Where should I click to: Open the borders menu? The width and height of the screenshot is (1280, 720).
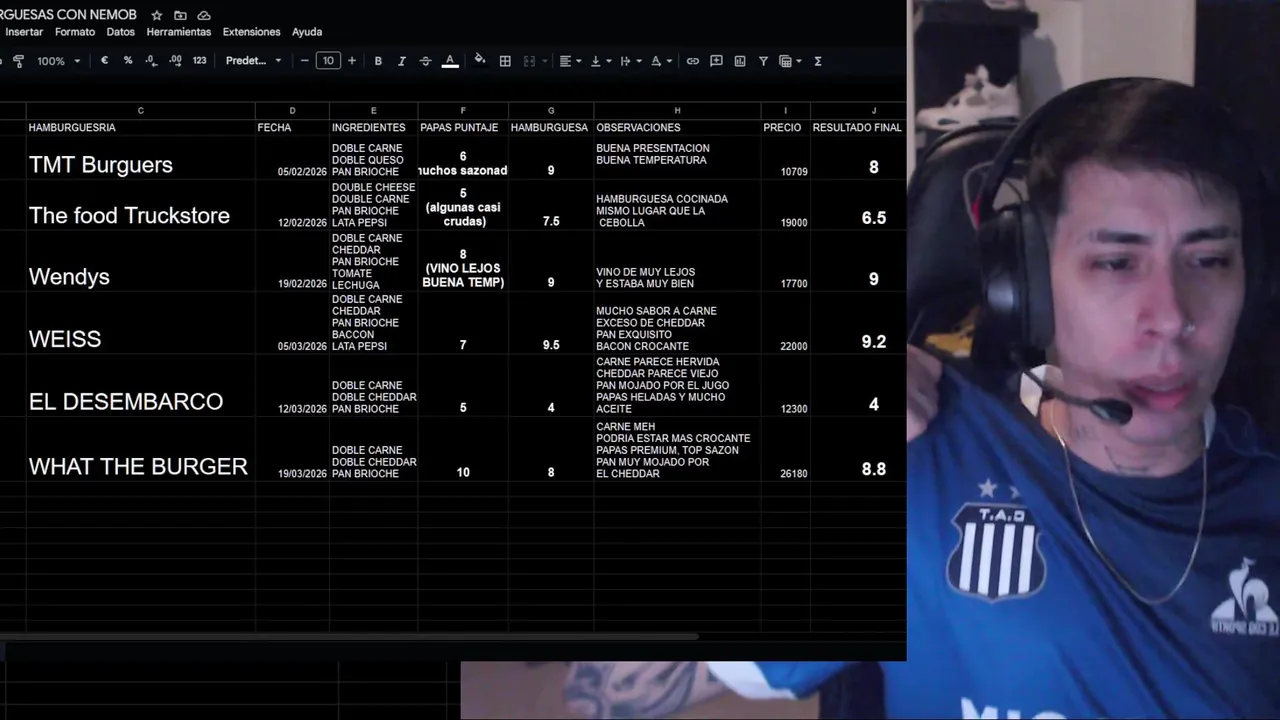coord(505,61)
